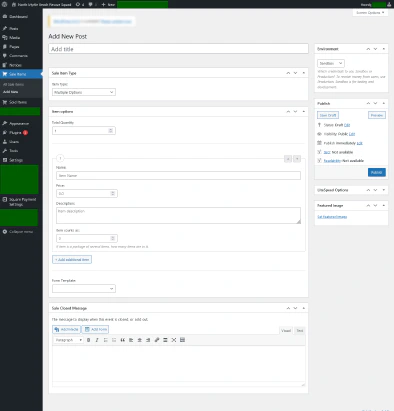The image size is (394, 411).
Task: Edit the post Status link
Action: pyautogui.click(x=347, y=125)
